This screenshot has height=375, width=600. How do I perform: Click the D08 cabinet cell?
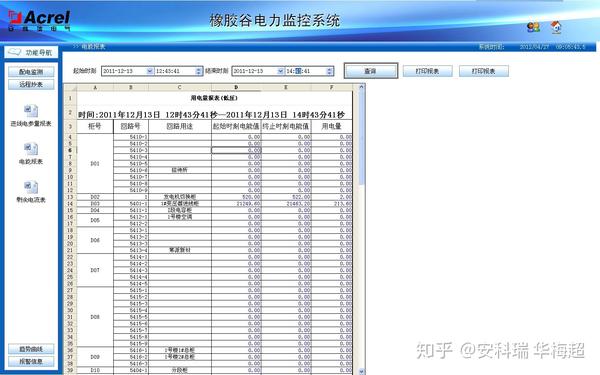coord(95,317)
